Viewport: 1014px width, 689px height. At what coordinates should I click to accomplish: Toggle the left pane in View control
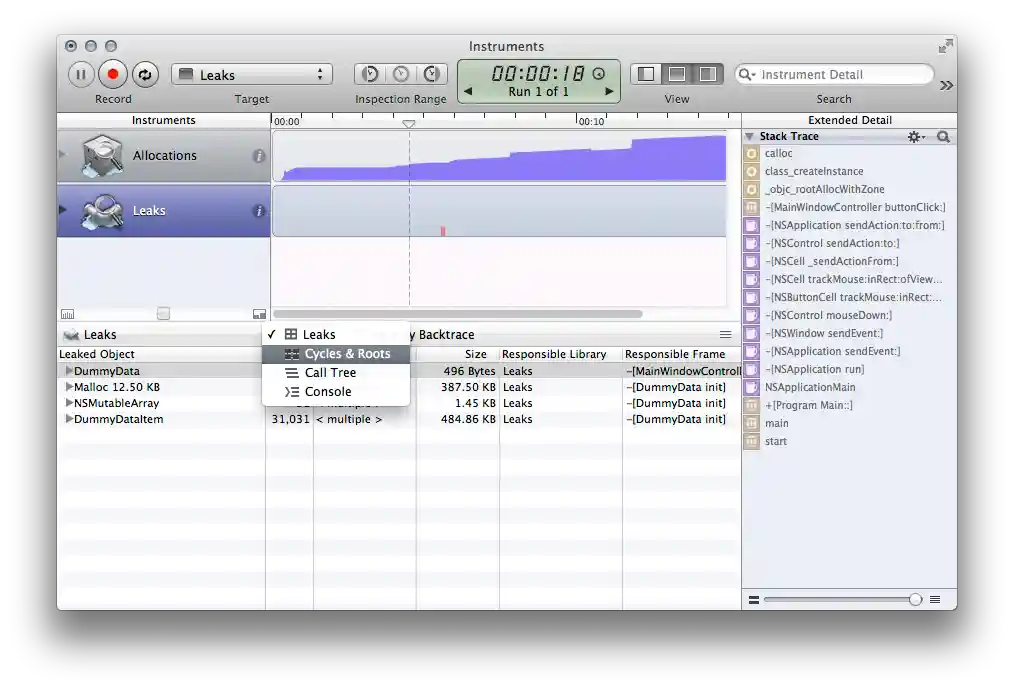point(647,75)
